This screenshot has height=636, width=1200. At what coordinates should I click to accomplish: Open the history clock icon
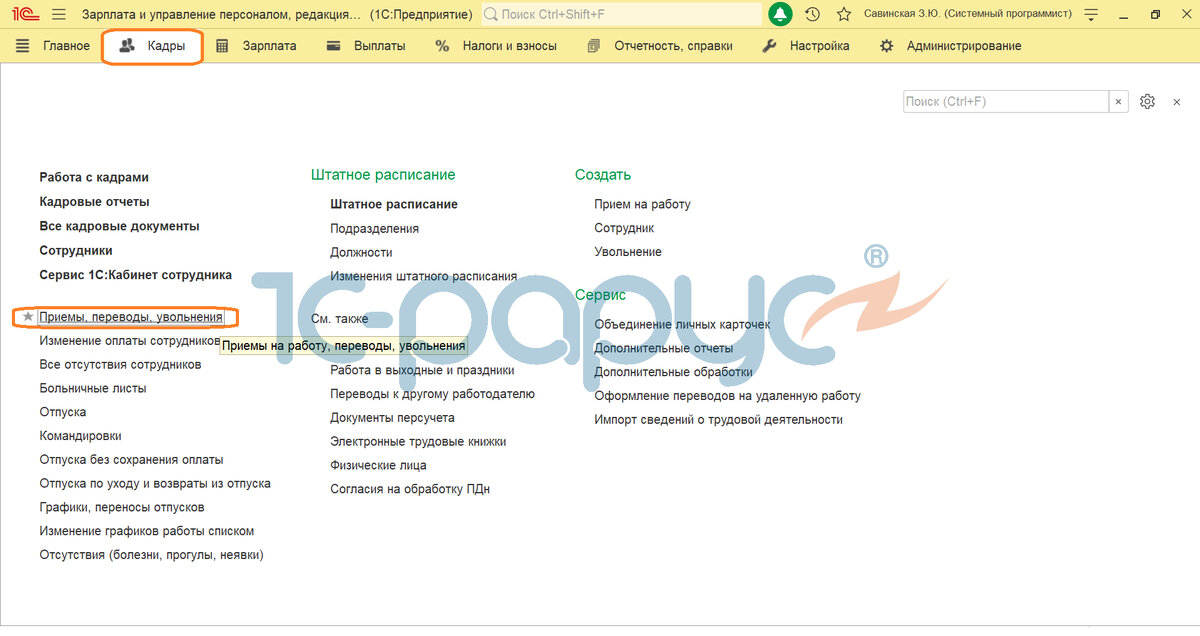[x=812, y=15]
